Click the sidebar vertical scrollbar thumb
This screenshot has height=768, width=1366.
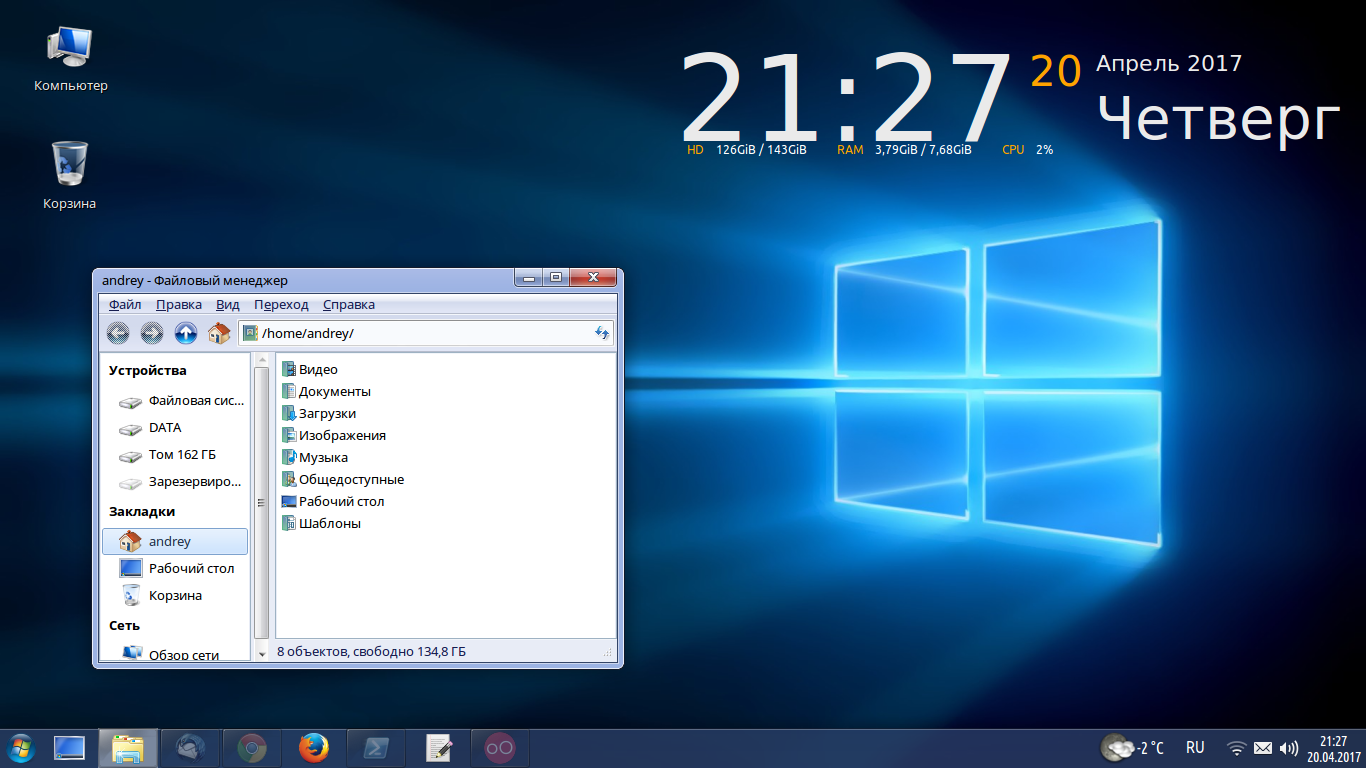coord(262,502)
